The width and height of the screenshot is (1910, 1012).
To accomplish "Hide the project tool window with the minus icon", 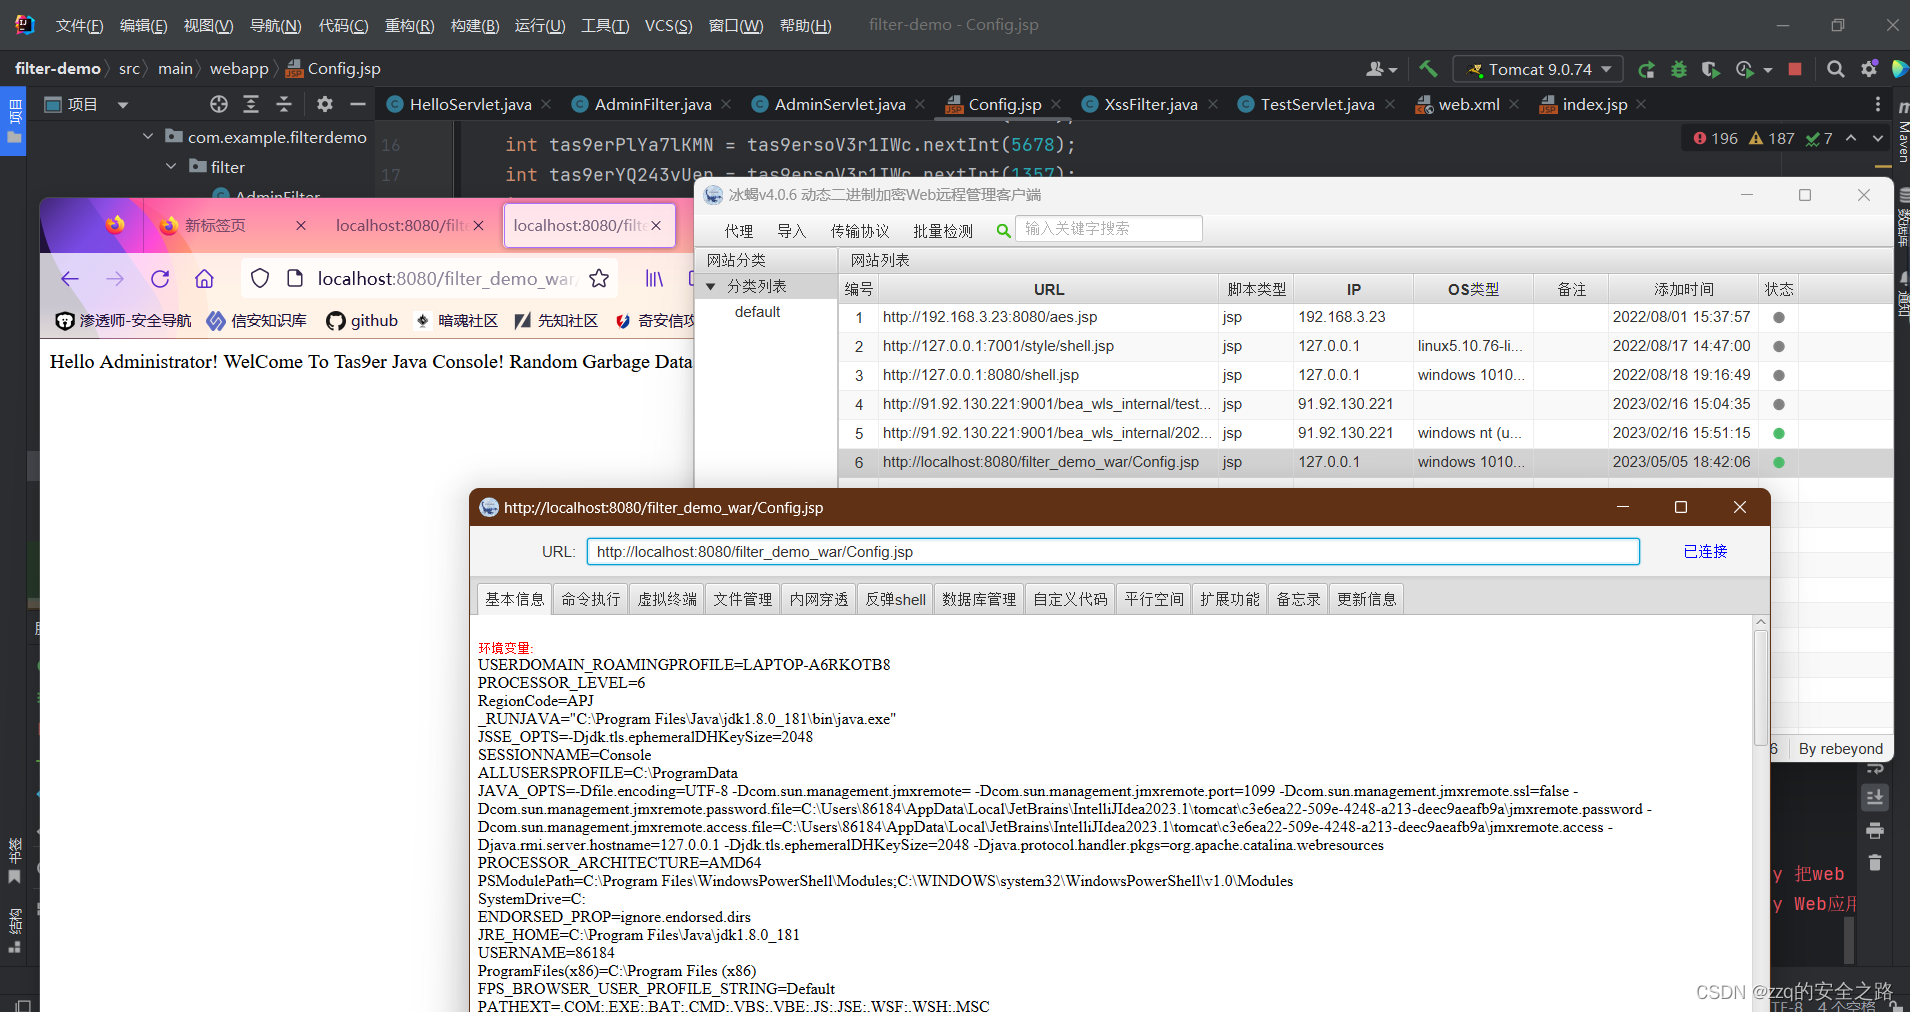I will pos(358,104).
